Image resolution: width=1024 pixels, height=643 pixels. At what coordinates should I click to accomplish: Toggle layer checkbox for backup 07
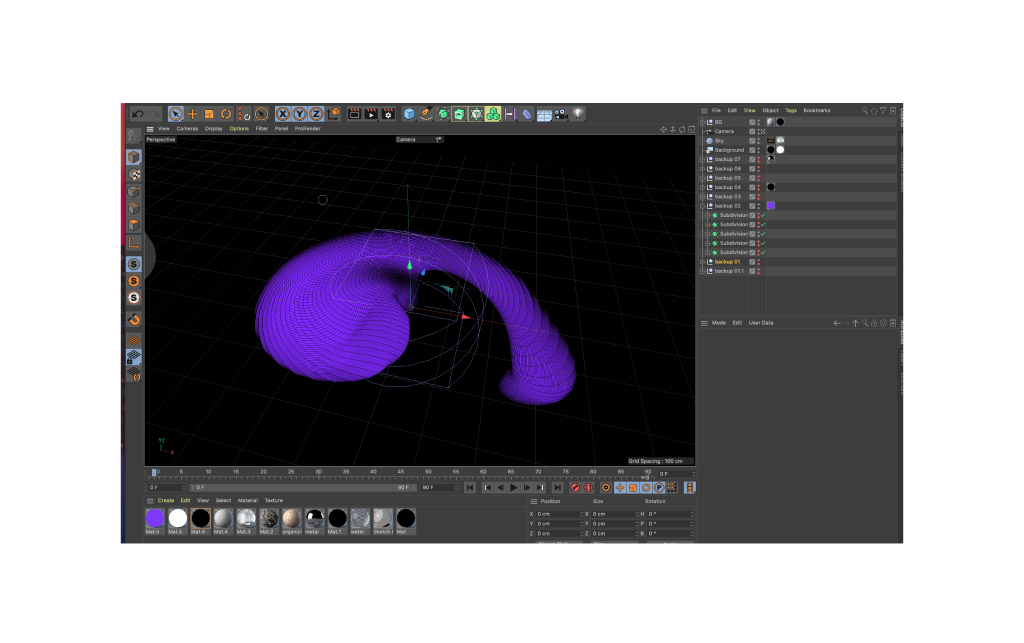(x=752, y=159)
